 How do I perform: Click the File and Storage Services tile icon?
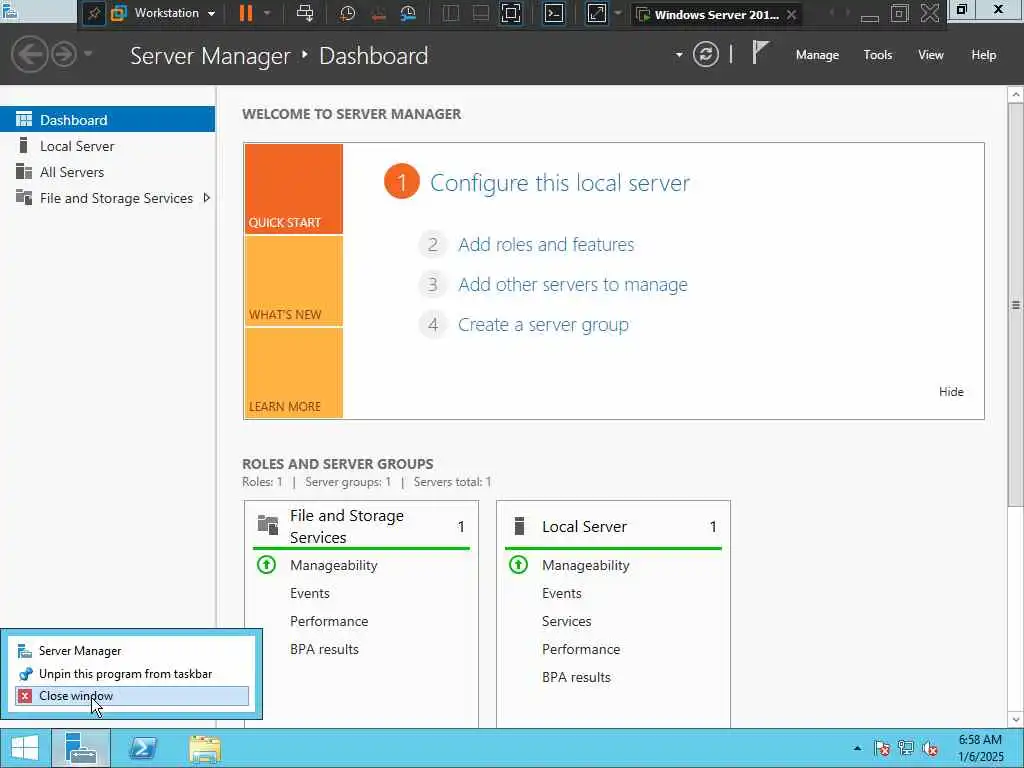268,524
